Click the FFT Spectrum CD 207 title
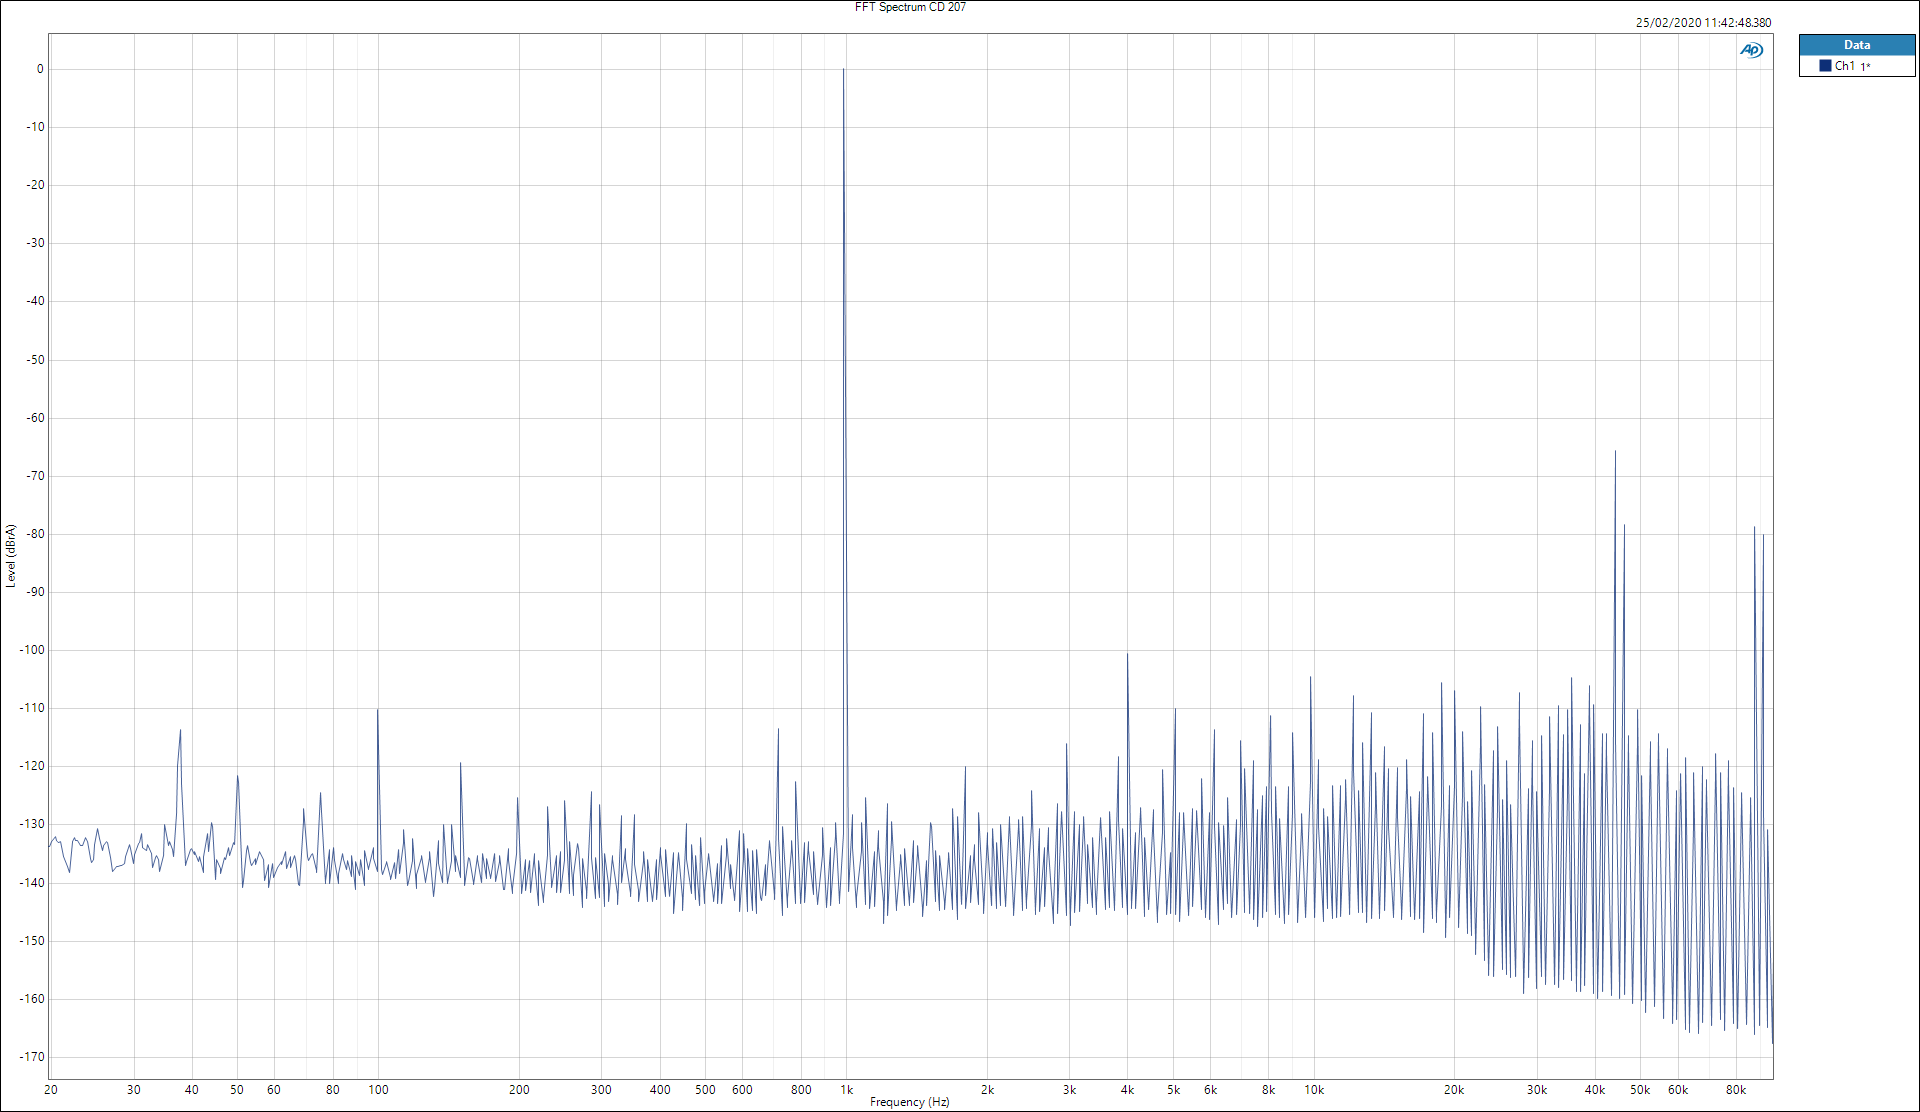Viewport: 1920px width, 1112px height. click(x=910, y=7)
